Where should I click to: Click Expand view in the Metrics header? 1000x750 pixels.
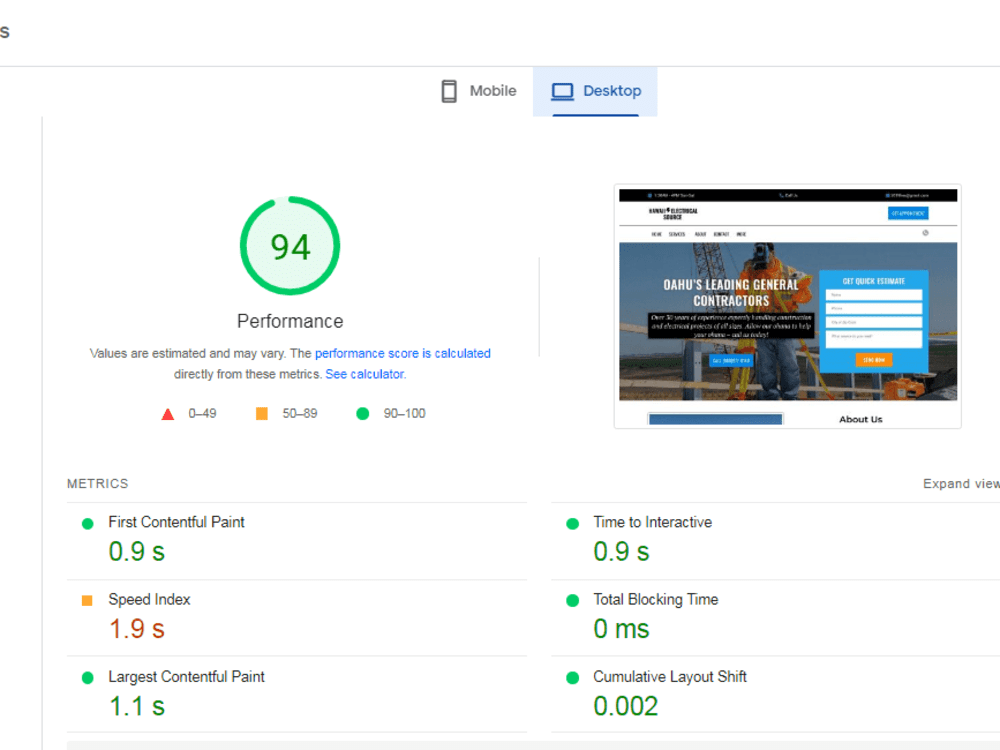[961, 484]
